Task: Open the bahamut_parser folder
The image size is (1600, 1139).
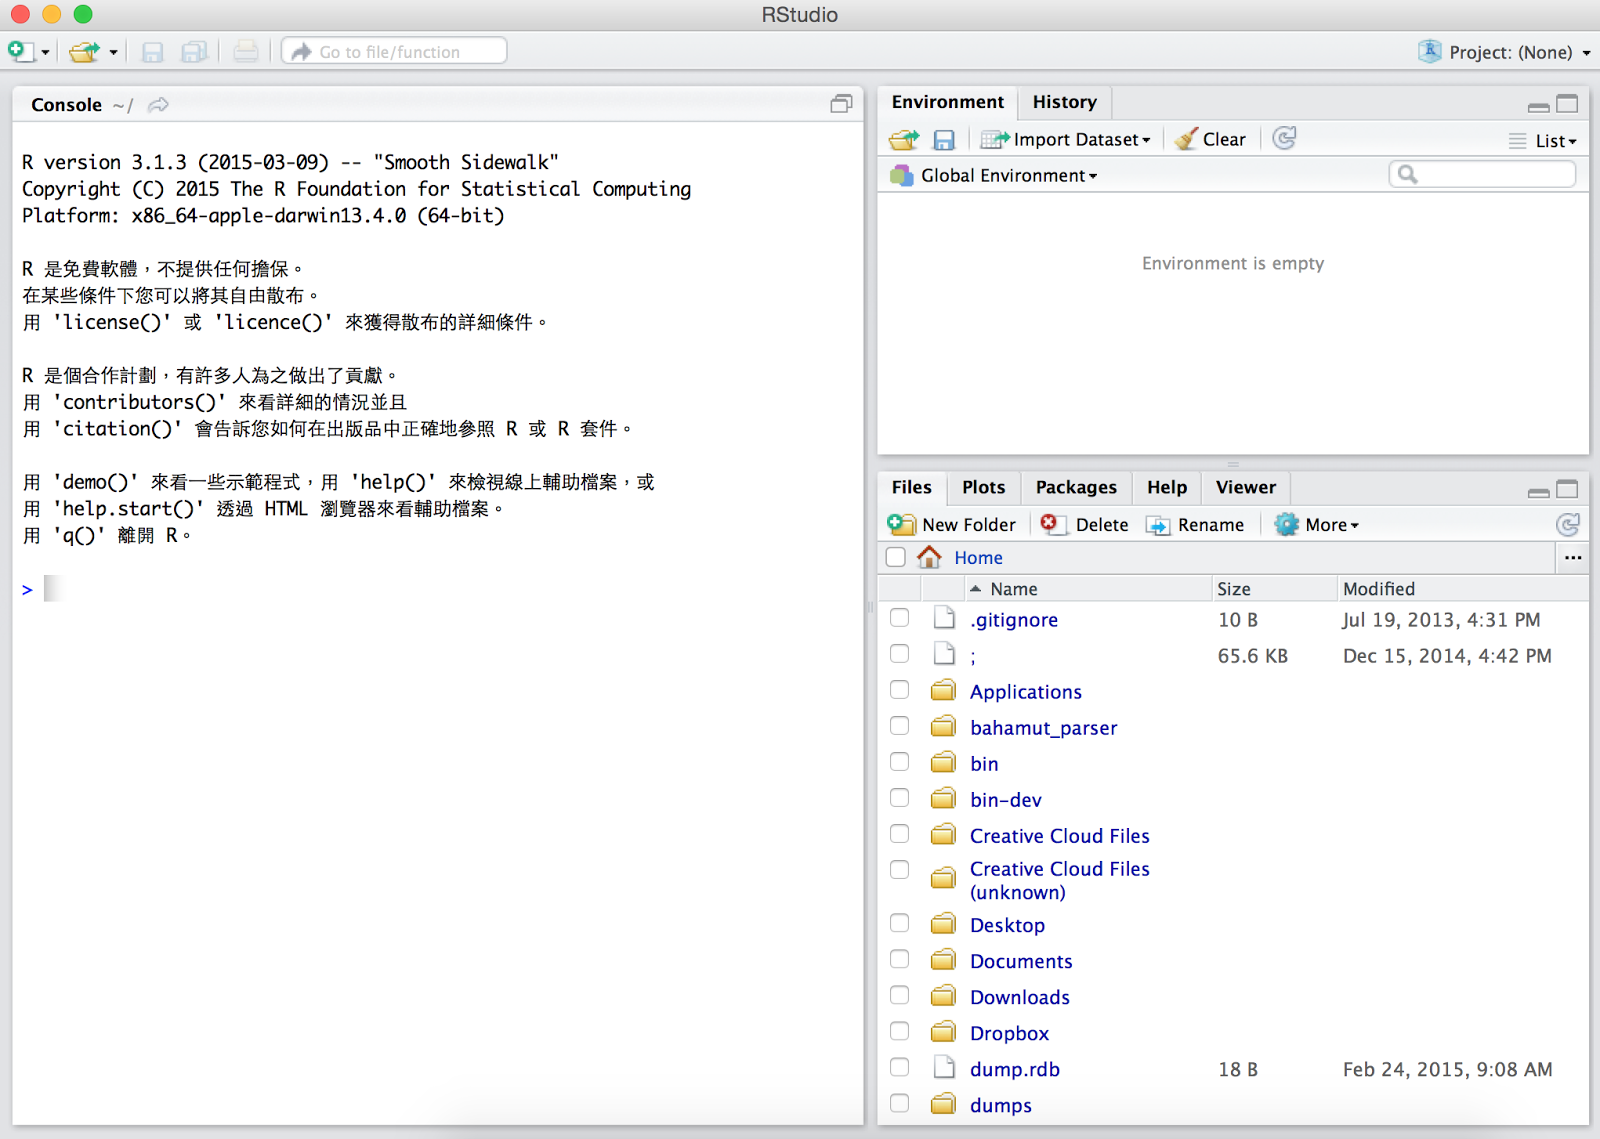Action: (x=1043, y=728)
